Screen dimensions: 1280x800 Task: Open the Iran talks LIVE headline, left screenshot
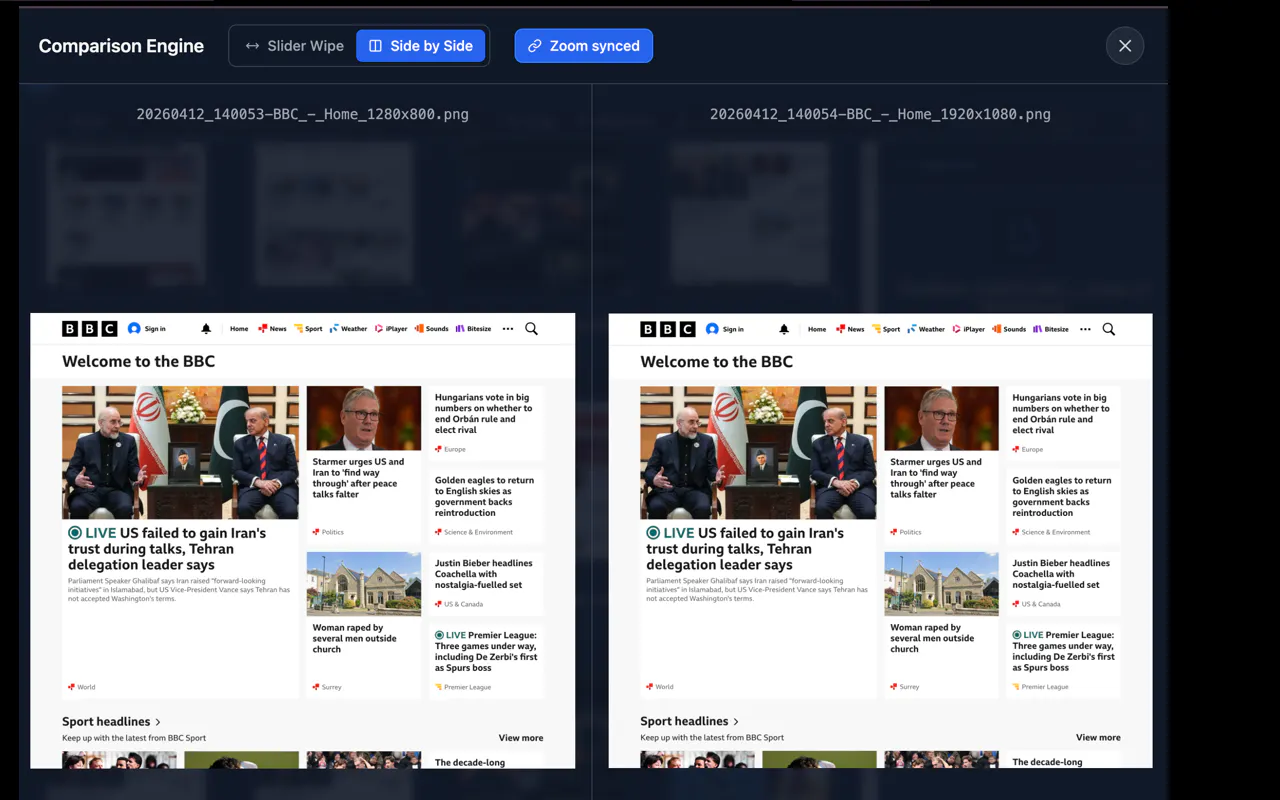[x=167, y=549]
